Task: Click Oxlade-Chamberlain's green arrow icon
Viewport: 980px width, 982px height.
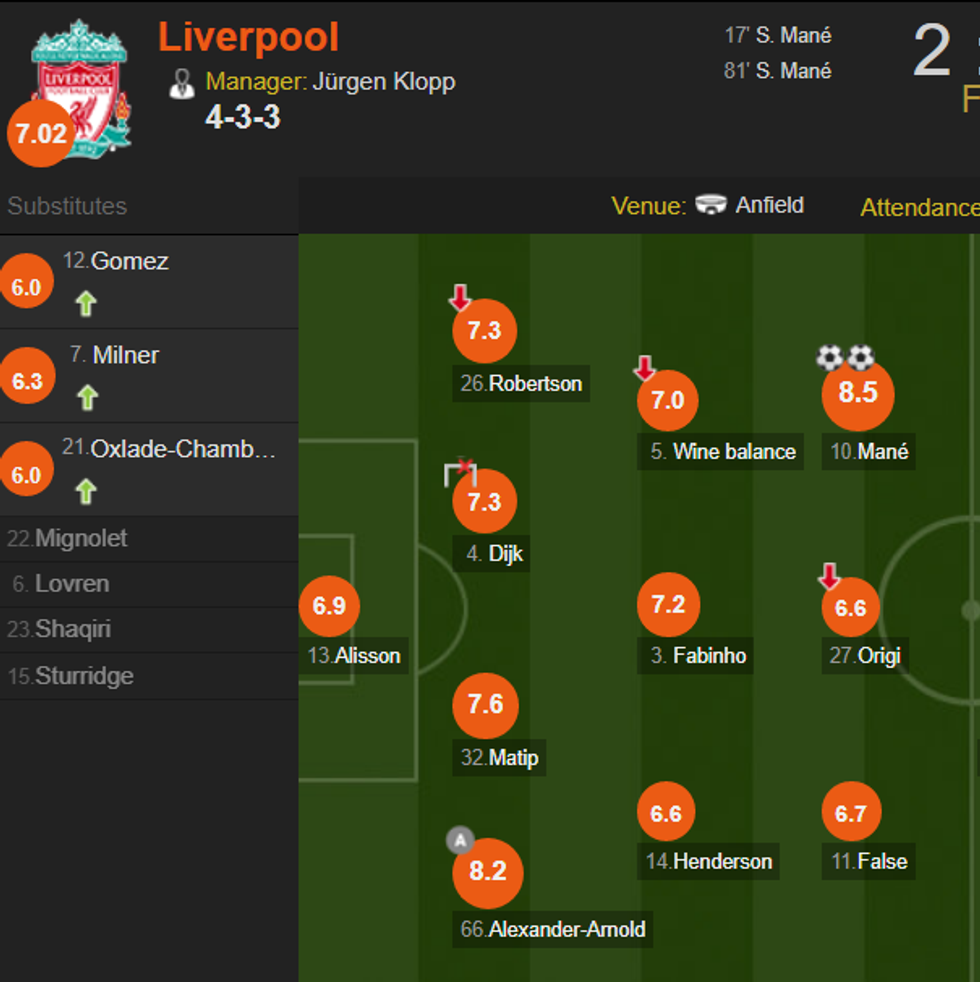Action: 86,491
